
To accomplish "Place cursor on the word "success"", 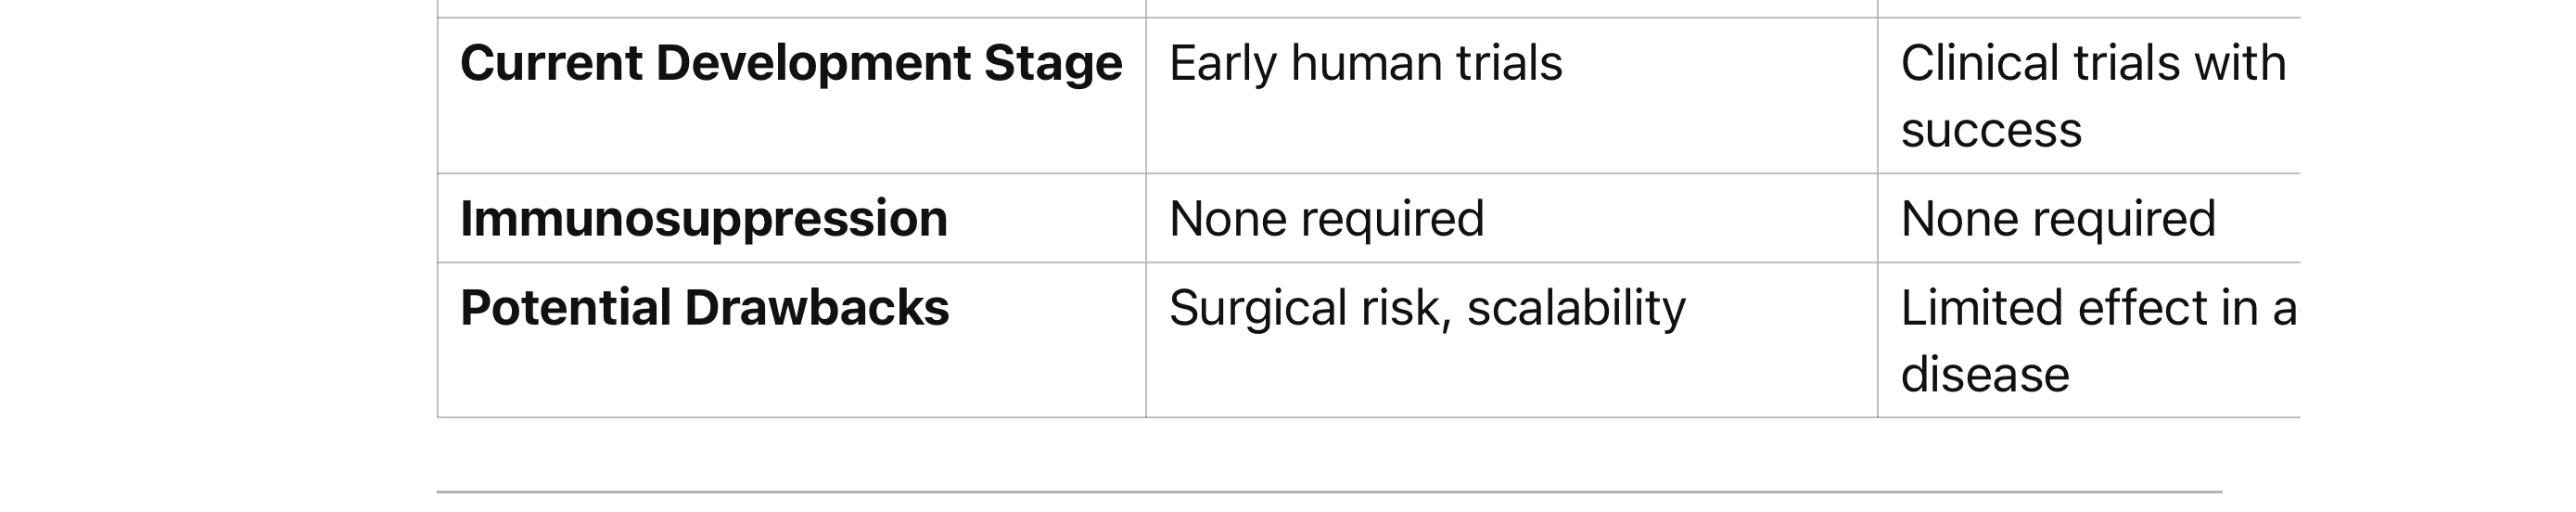I will (x=1990, y=131).
